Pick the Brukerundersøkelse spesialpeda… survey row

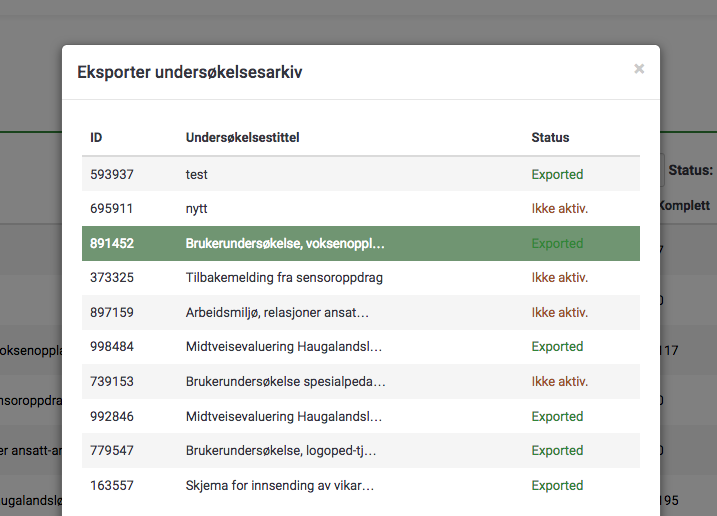(285, 381)
